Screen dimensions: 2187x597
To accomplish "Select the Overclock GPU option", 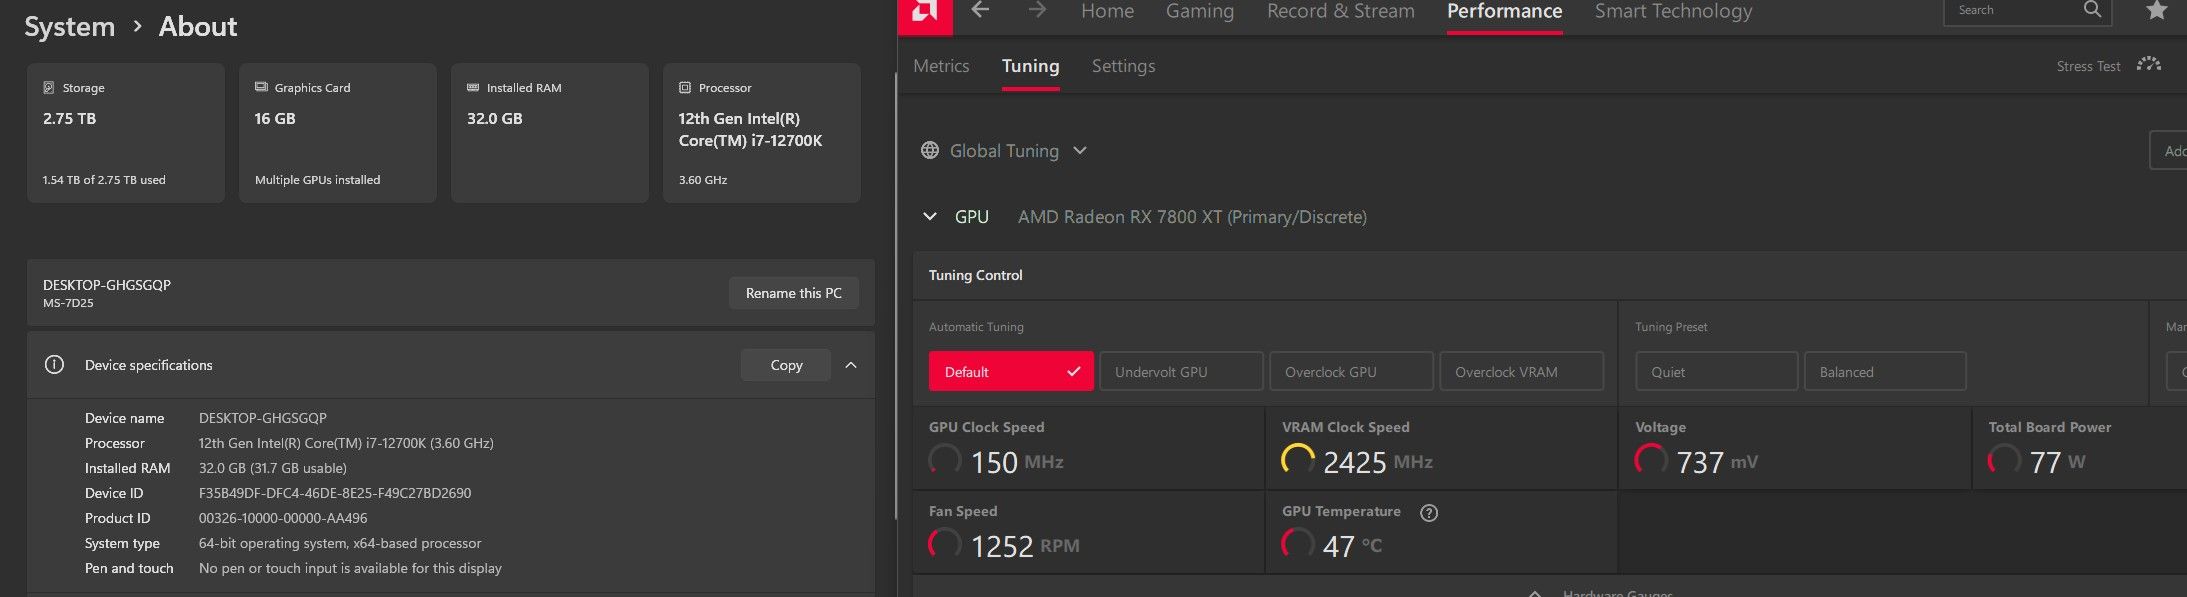I will [x=1351, y=371].
